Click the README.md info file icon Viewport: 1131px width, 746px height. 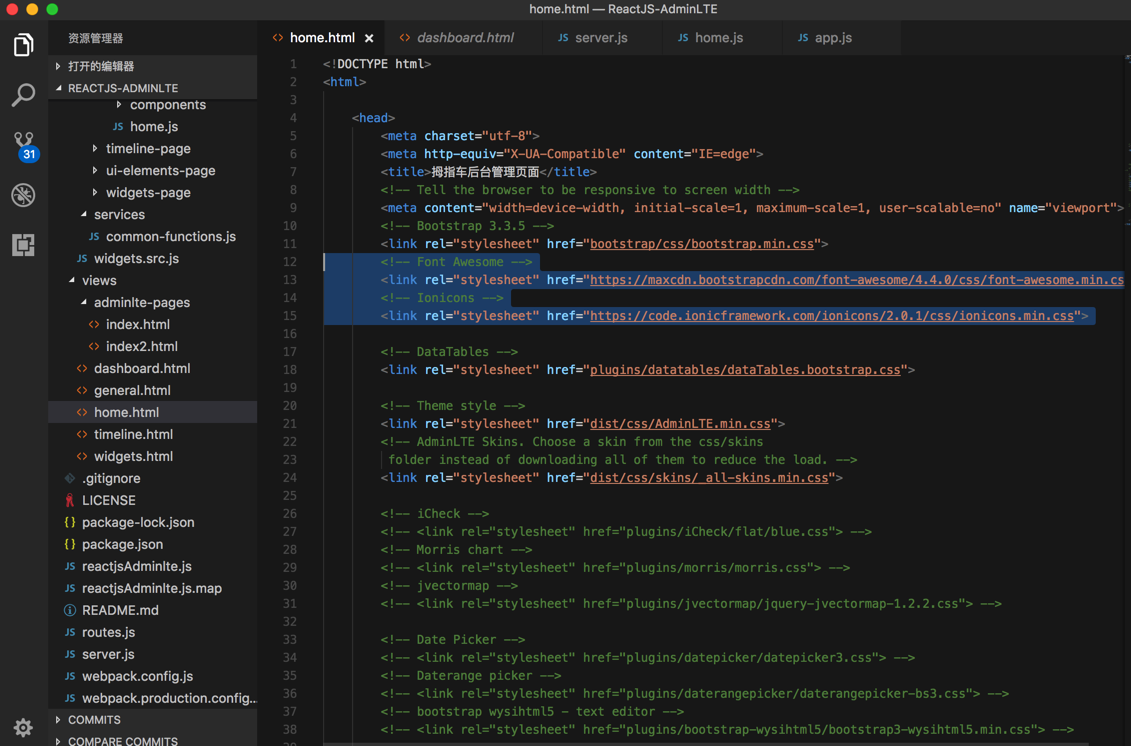point(70,610)
